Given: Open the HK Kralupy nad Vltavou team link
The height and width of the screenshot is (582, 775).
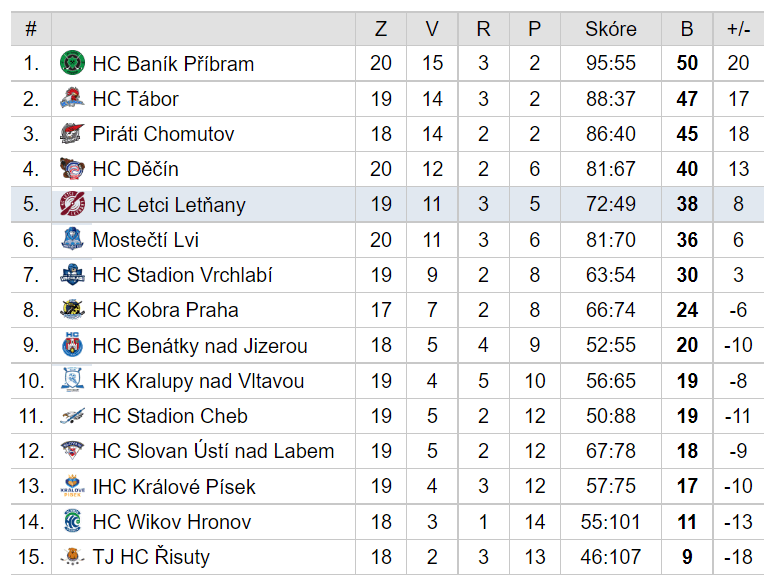Looking at the screenshot, I should [198, 381].
